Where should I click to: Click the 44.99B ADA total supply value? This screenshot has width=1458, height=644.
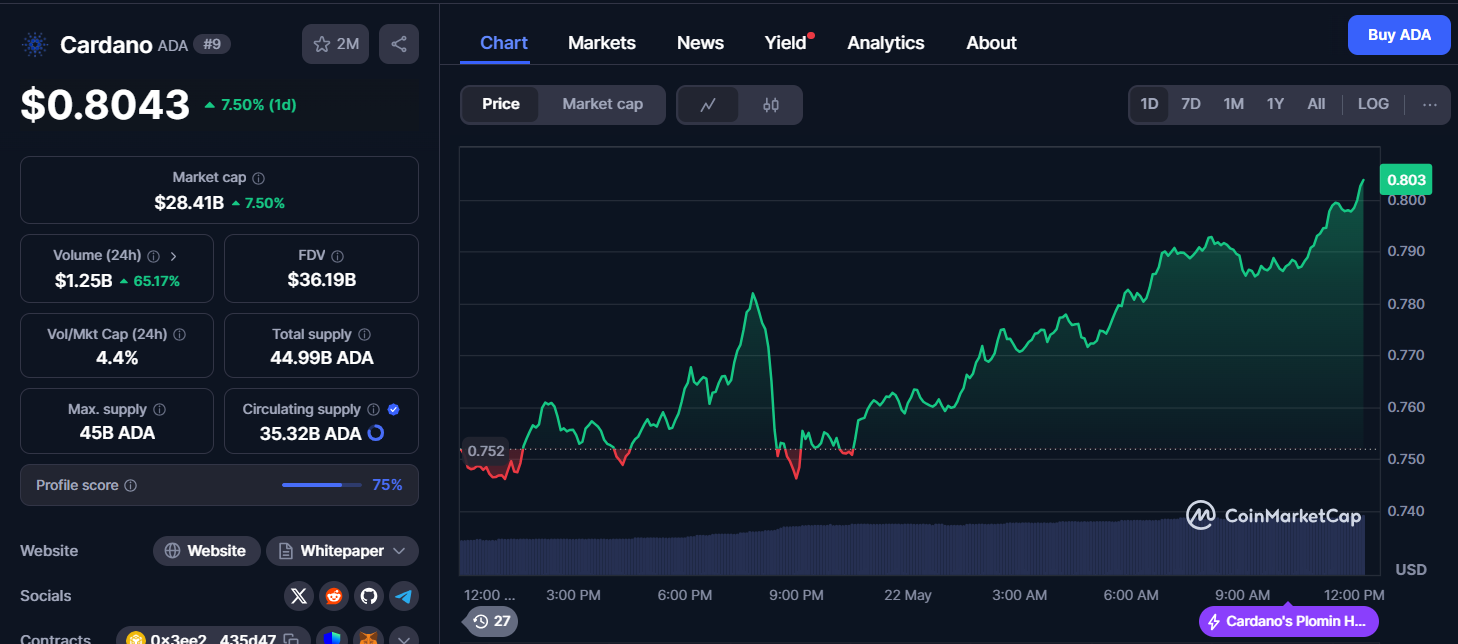point(321,358)
